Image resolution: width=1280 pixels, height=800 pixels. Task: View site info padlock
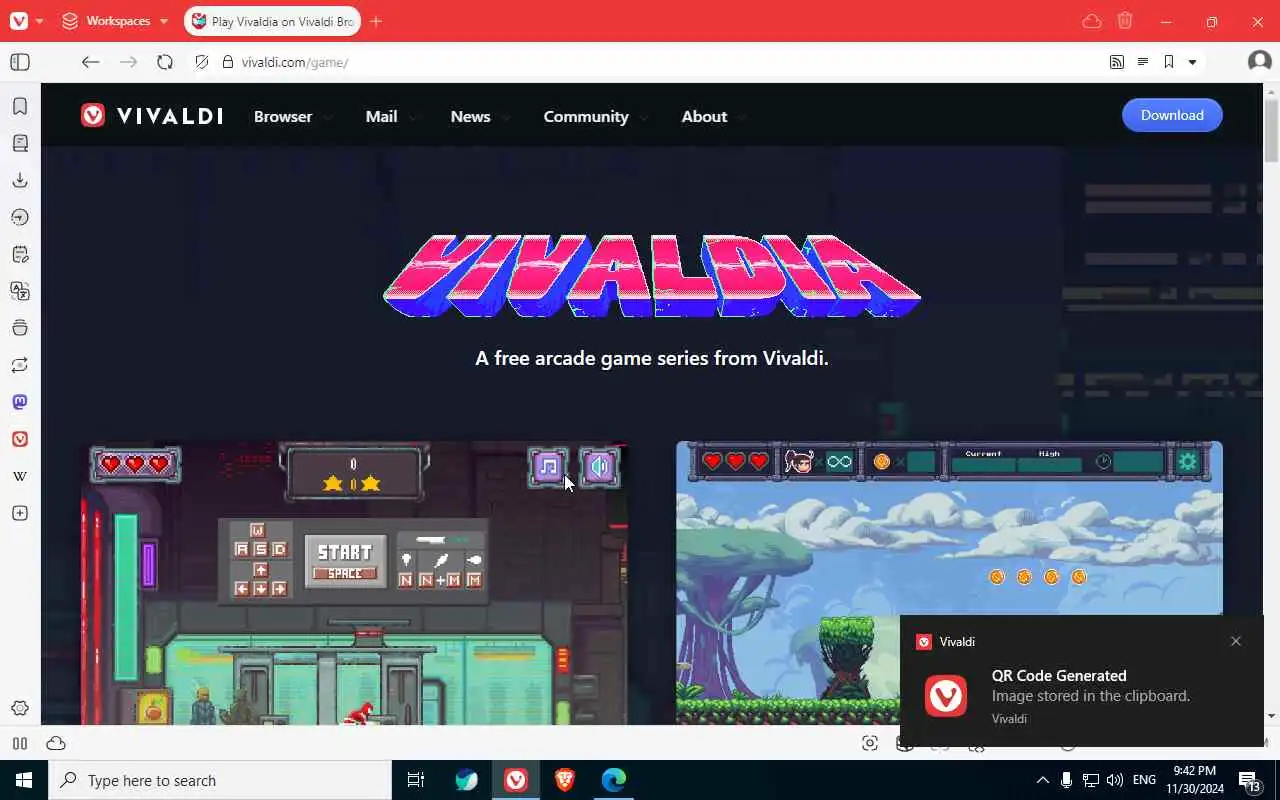(x=228, y=62)
